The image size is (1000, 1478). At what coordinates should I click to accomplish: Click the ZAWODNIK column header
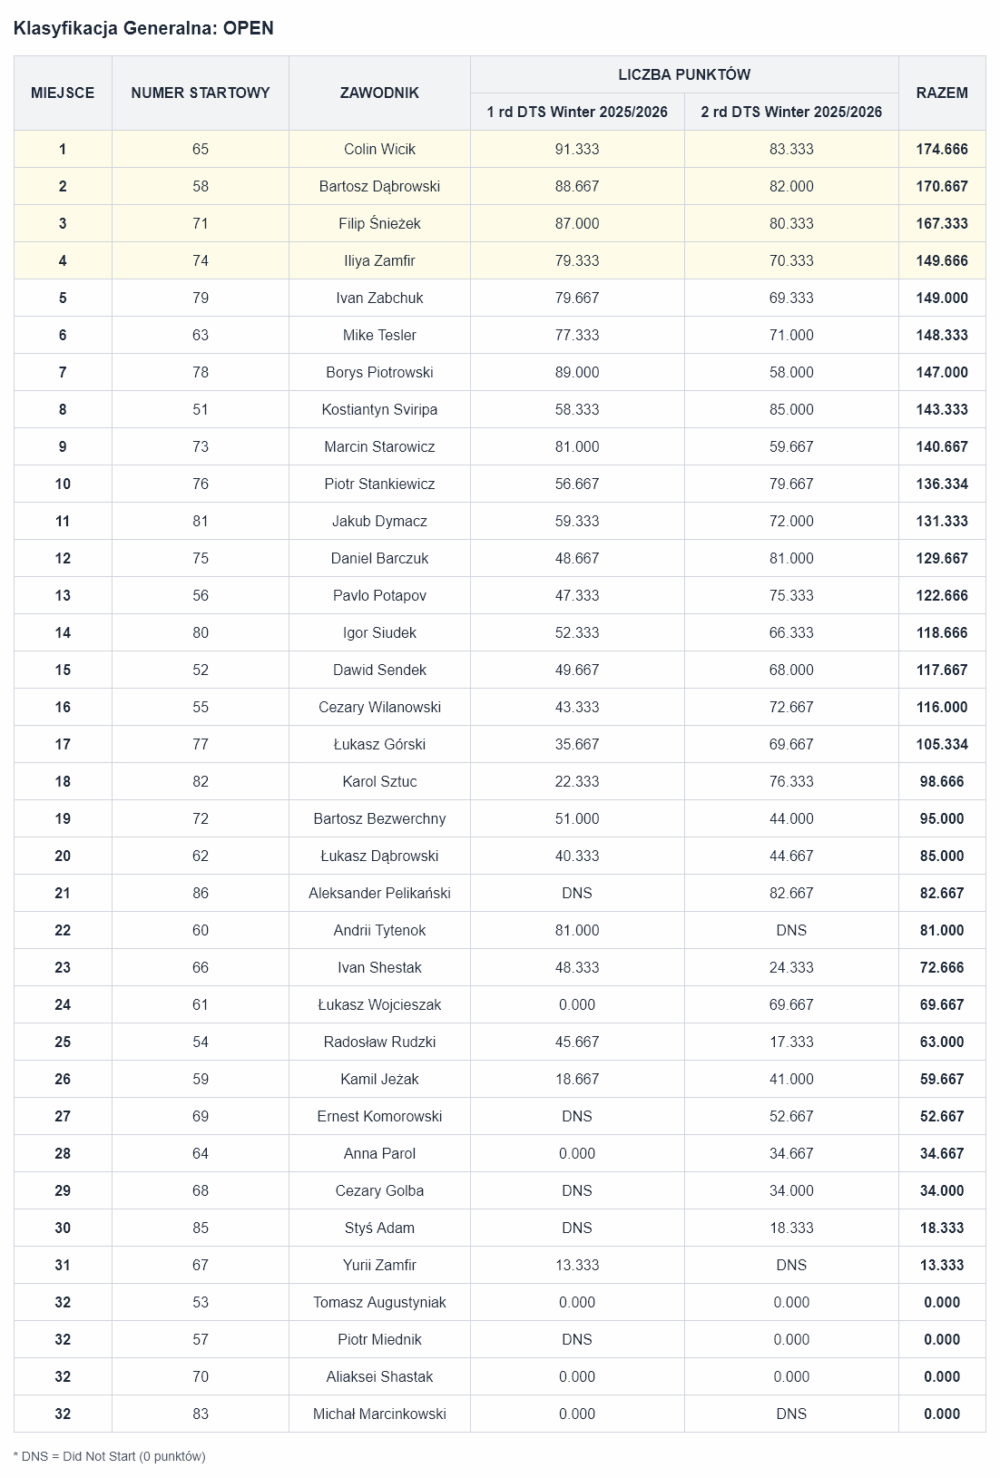379,93
